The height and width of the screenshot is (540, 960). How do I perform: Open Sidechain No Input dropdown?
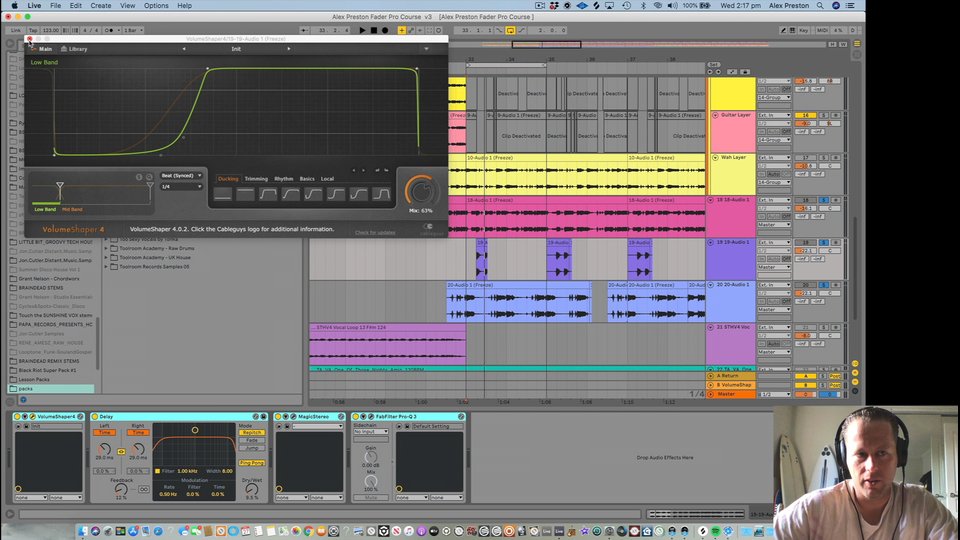[x=370, y=432]
